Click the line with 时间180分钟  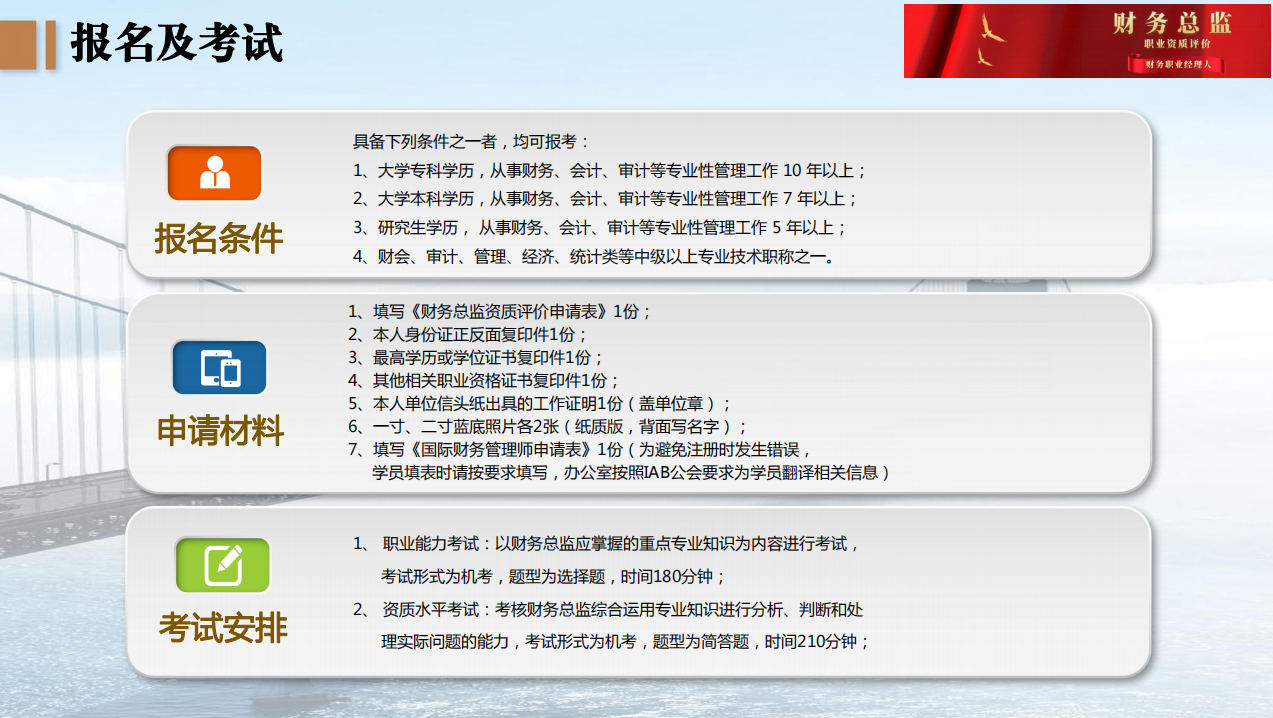pyautogui.click(x=553, y=577)
